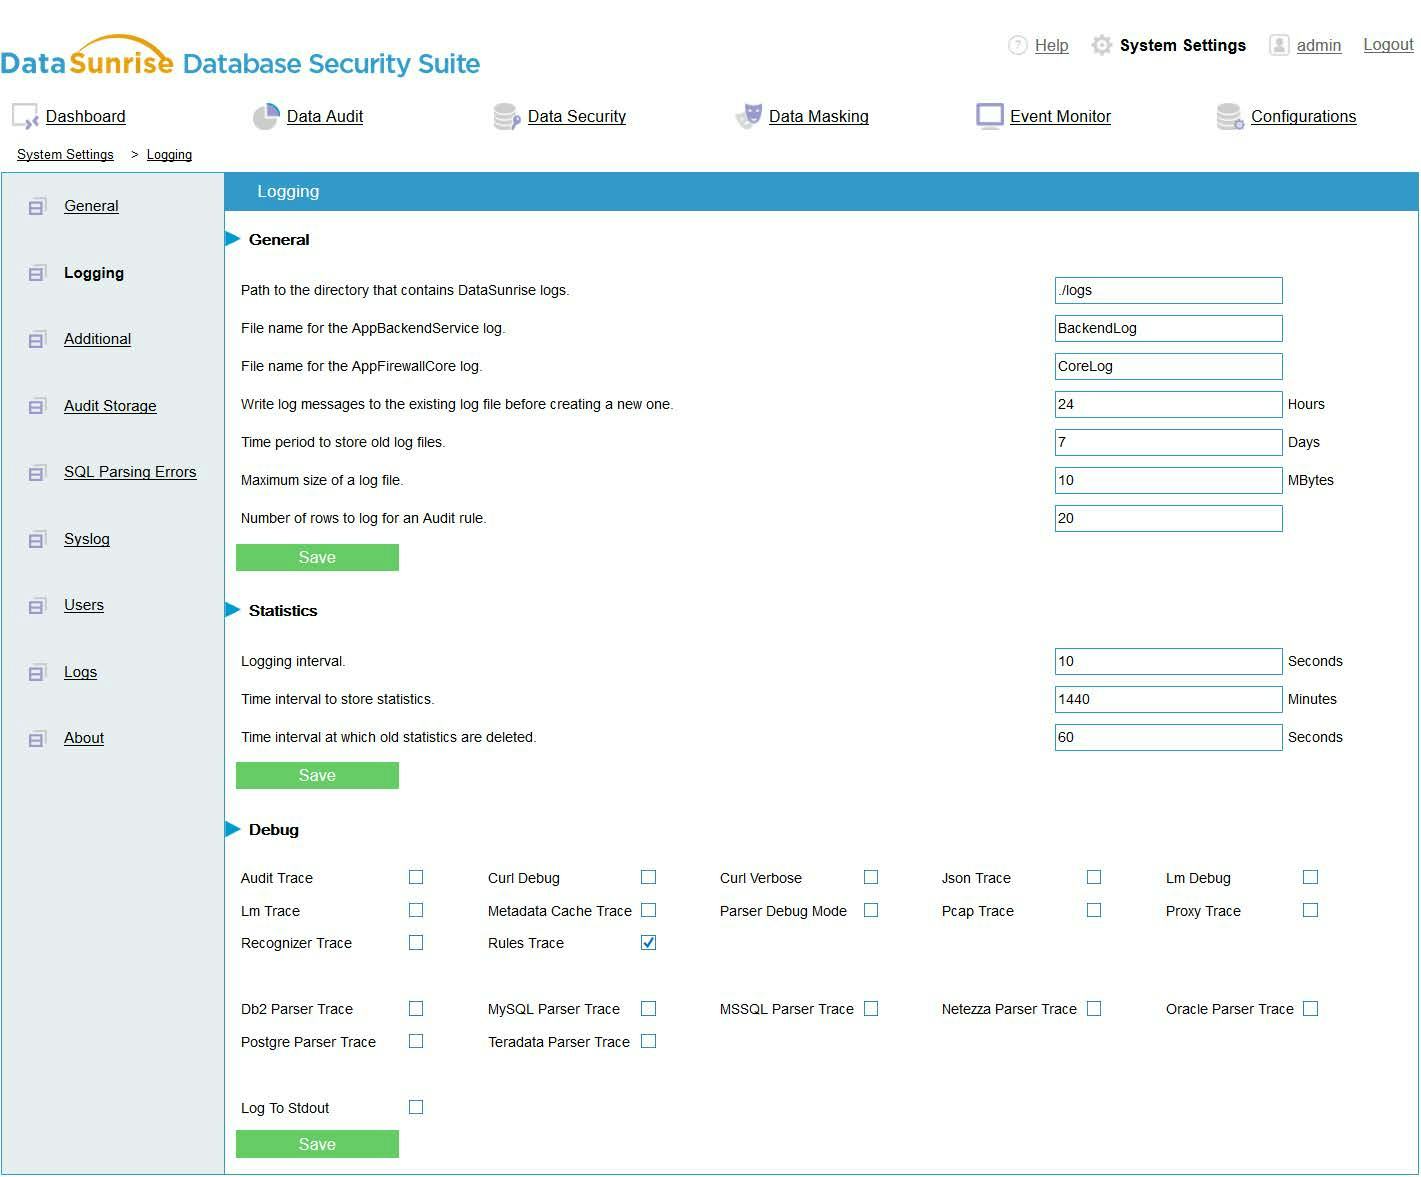Collapse the General section triangle

[x=233, y=239]
